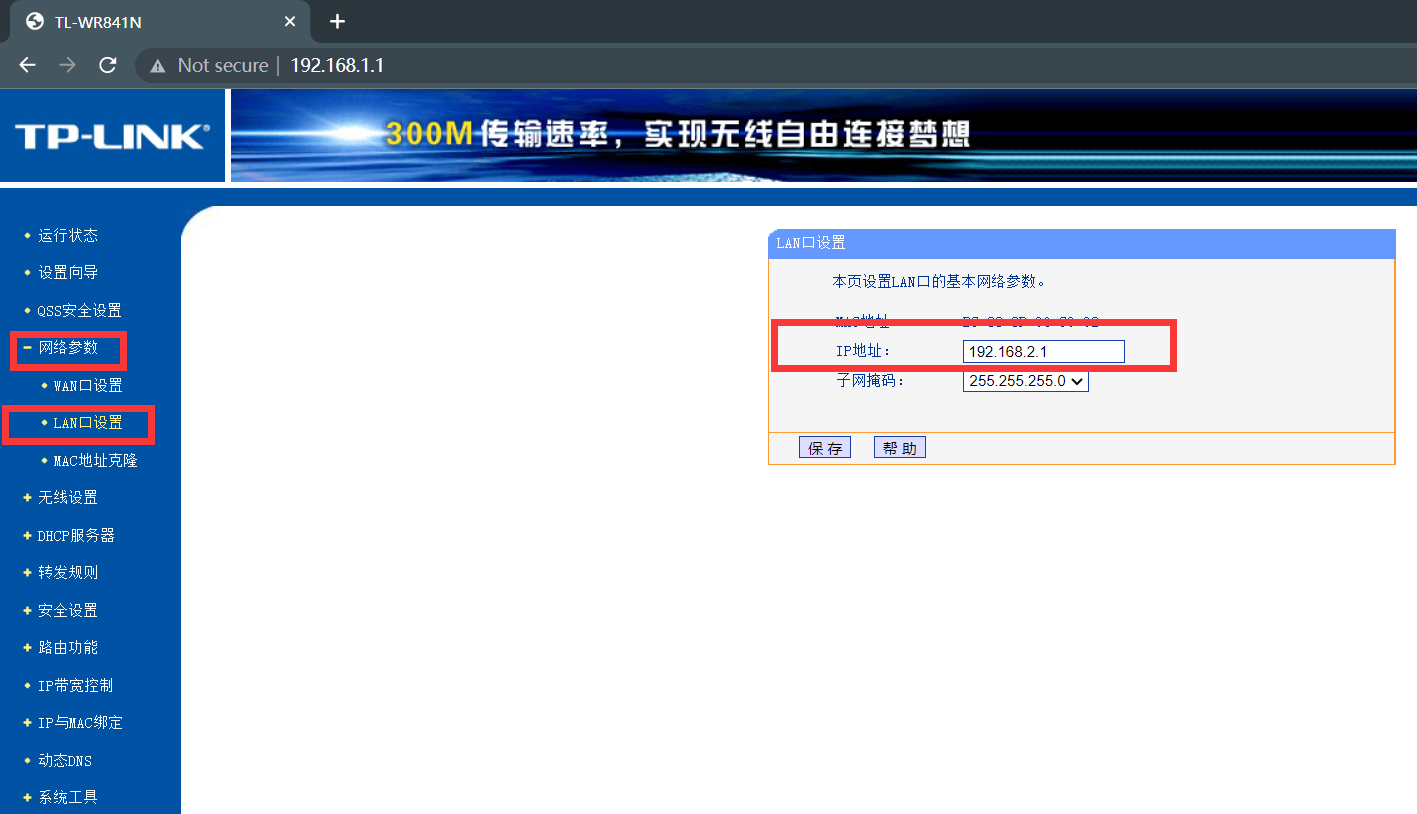Select LAN口设置 in the sidebar
This screenshot has height=814, width=1417.
coord(87,423)
